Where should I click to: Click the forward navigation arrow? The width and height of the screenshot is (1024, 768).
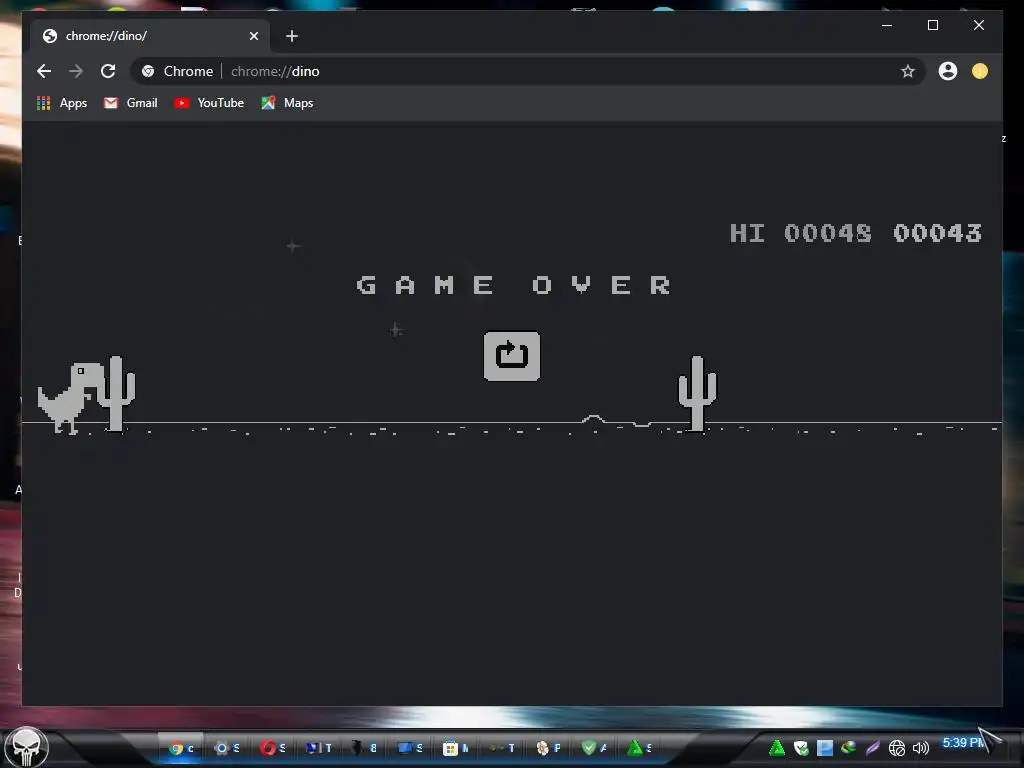pos(76,71)
